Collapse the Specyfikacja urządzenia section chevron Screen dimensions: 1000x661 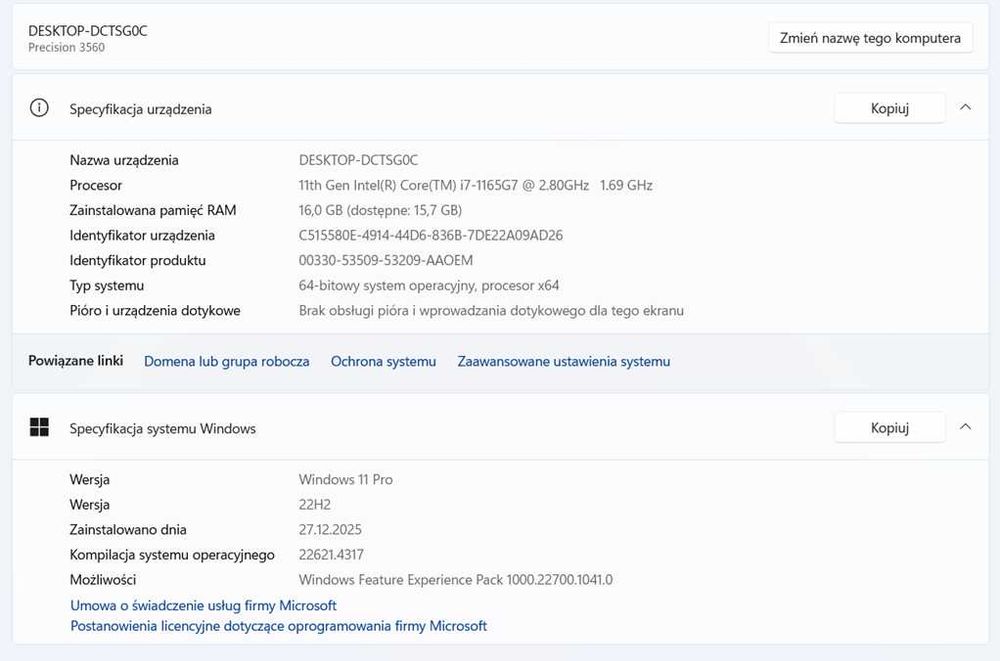[966, 107]
